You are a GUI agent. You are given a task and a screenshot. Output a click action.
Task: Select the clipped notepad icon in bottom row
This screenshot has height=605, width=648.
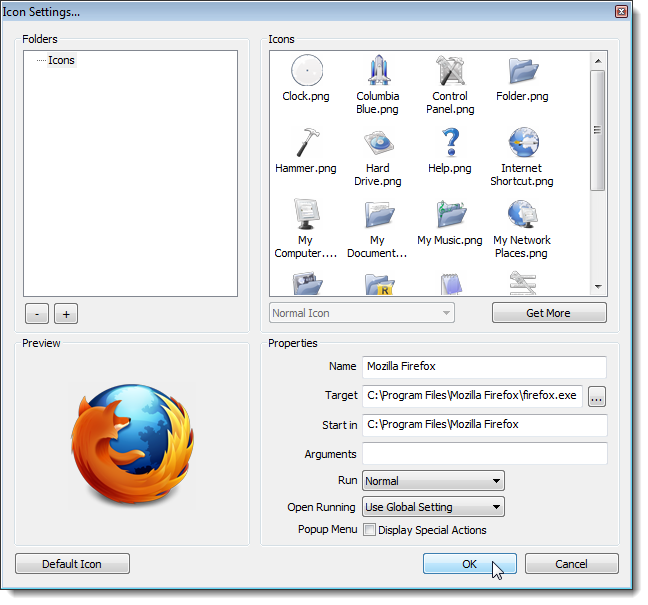451,284
